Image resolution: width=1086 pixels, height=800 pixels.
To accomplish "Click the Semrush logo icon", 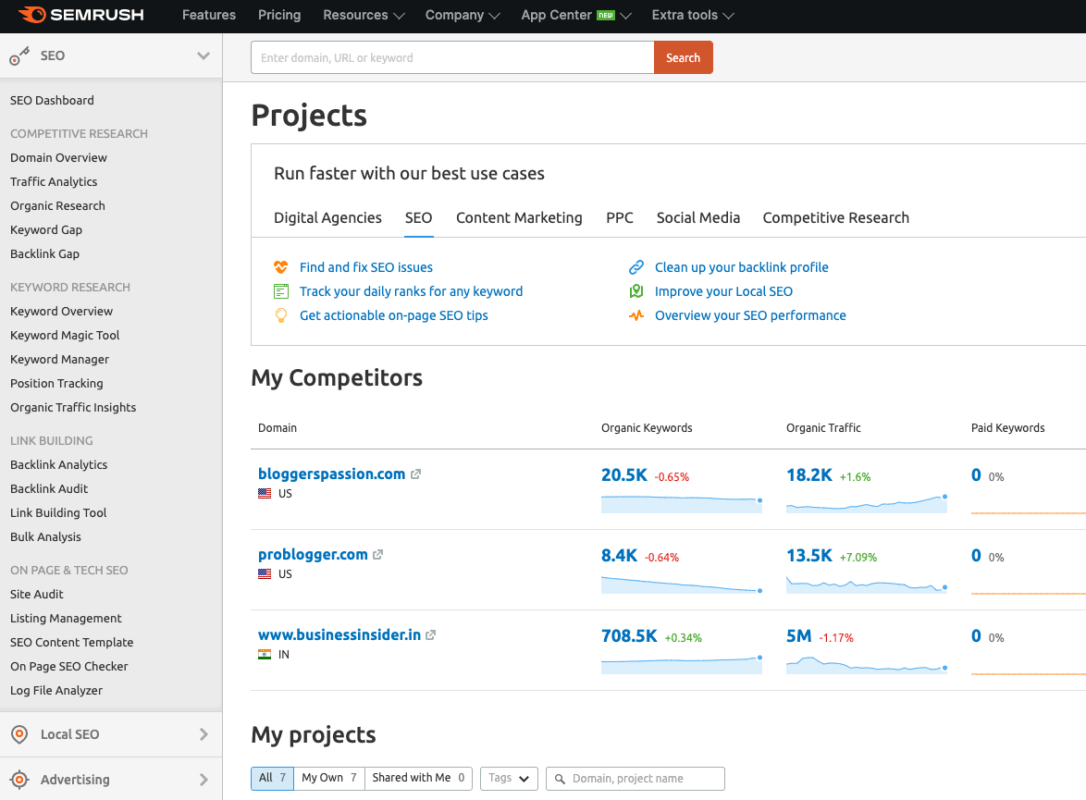I will click(x=33, y=15).
